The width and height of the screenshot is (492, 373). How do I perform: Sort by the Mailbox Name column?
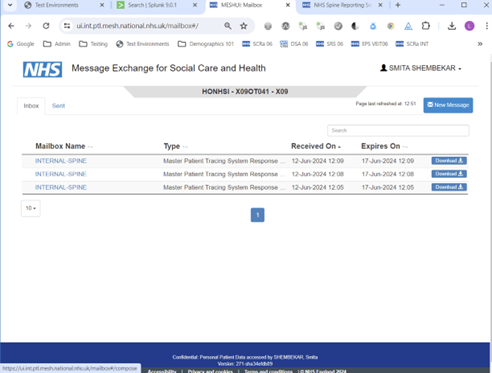64,146
